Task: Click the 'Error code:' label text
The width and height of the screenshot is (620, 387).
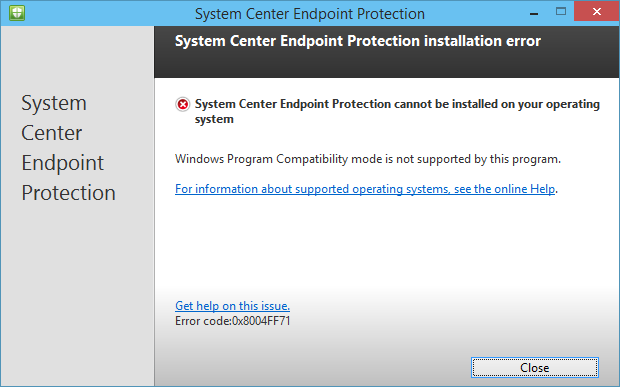Action: 203,321
